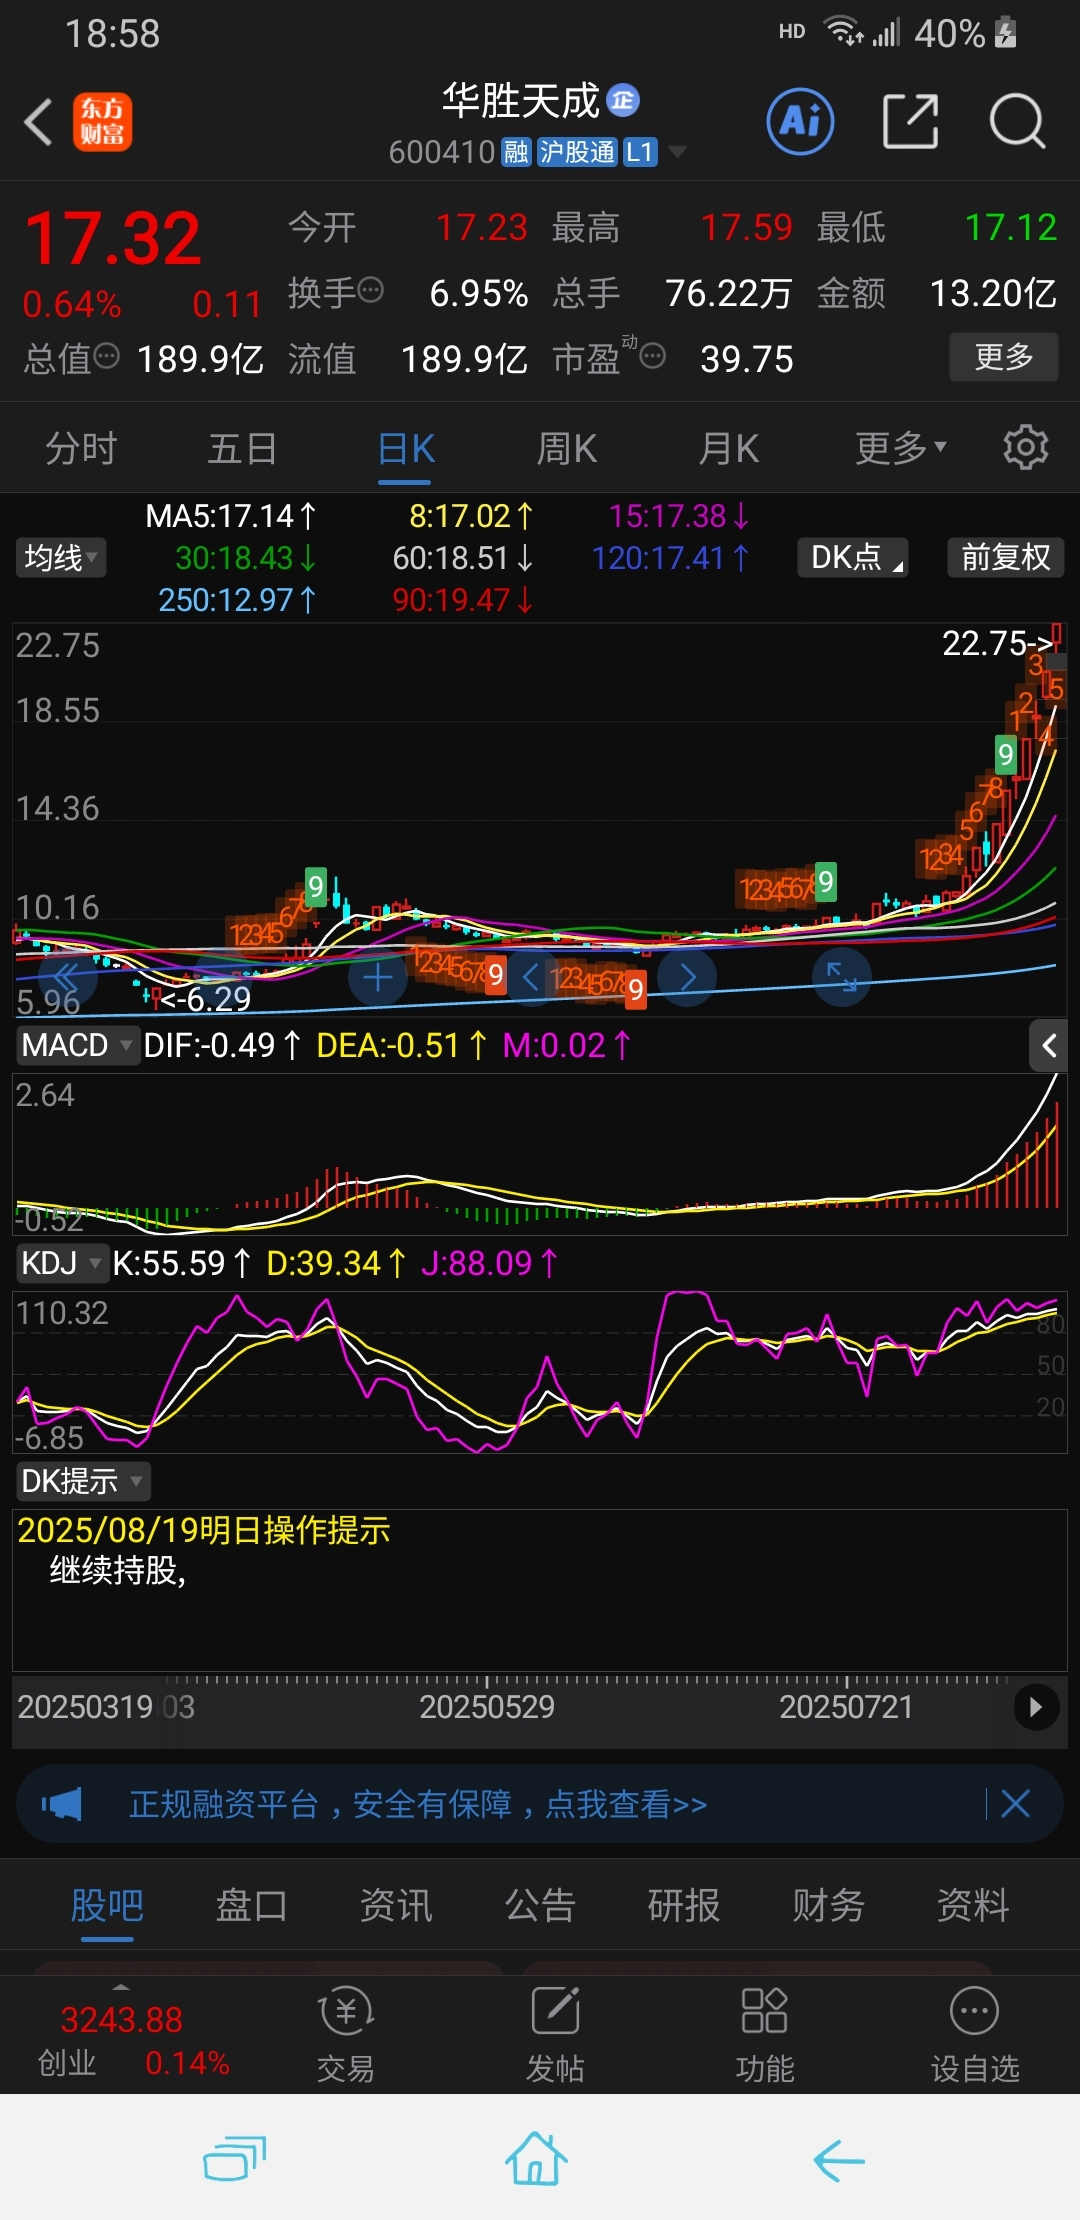Tap the Android home button
1080x2220 pixels.
click(537, 2158)
